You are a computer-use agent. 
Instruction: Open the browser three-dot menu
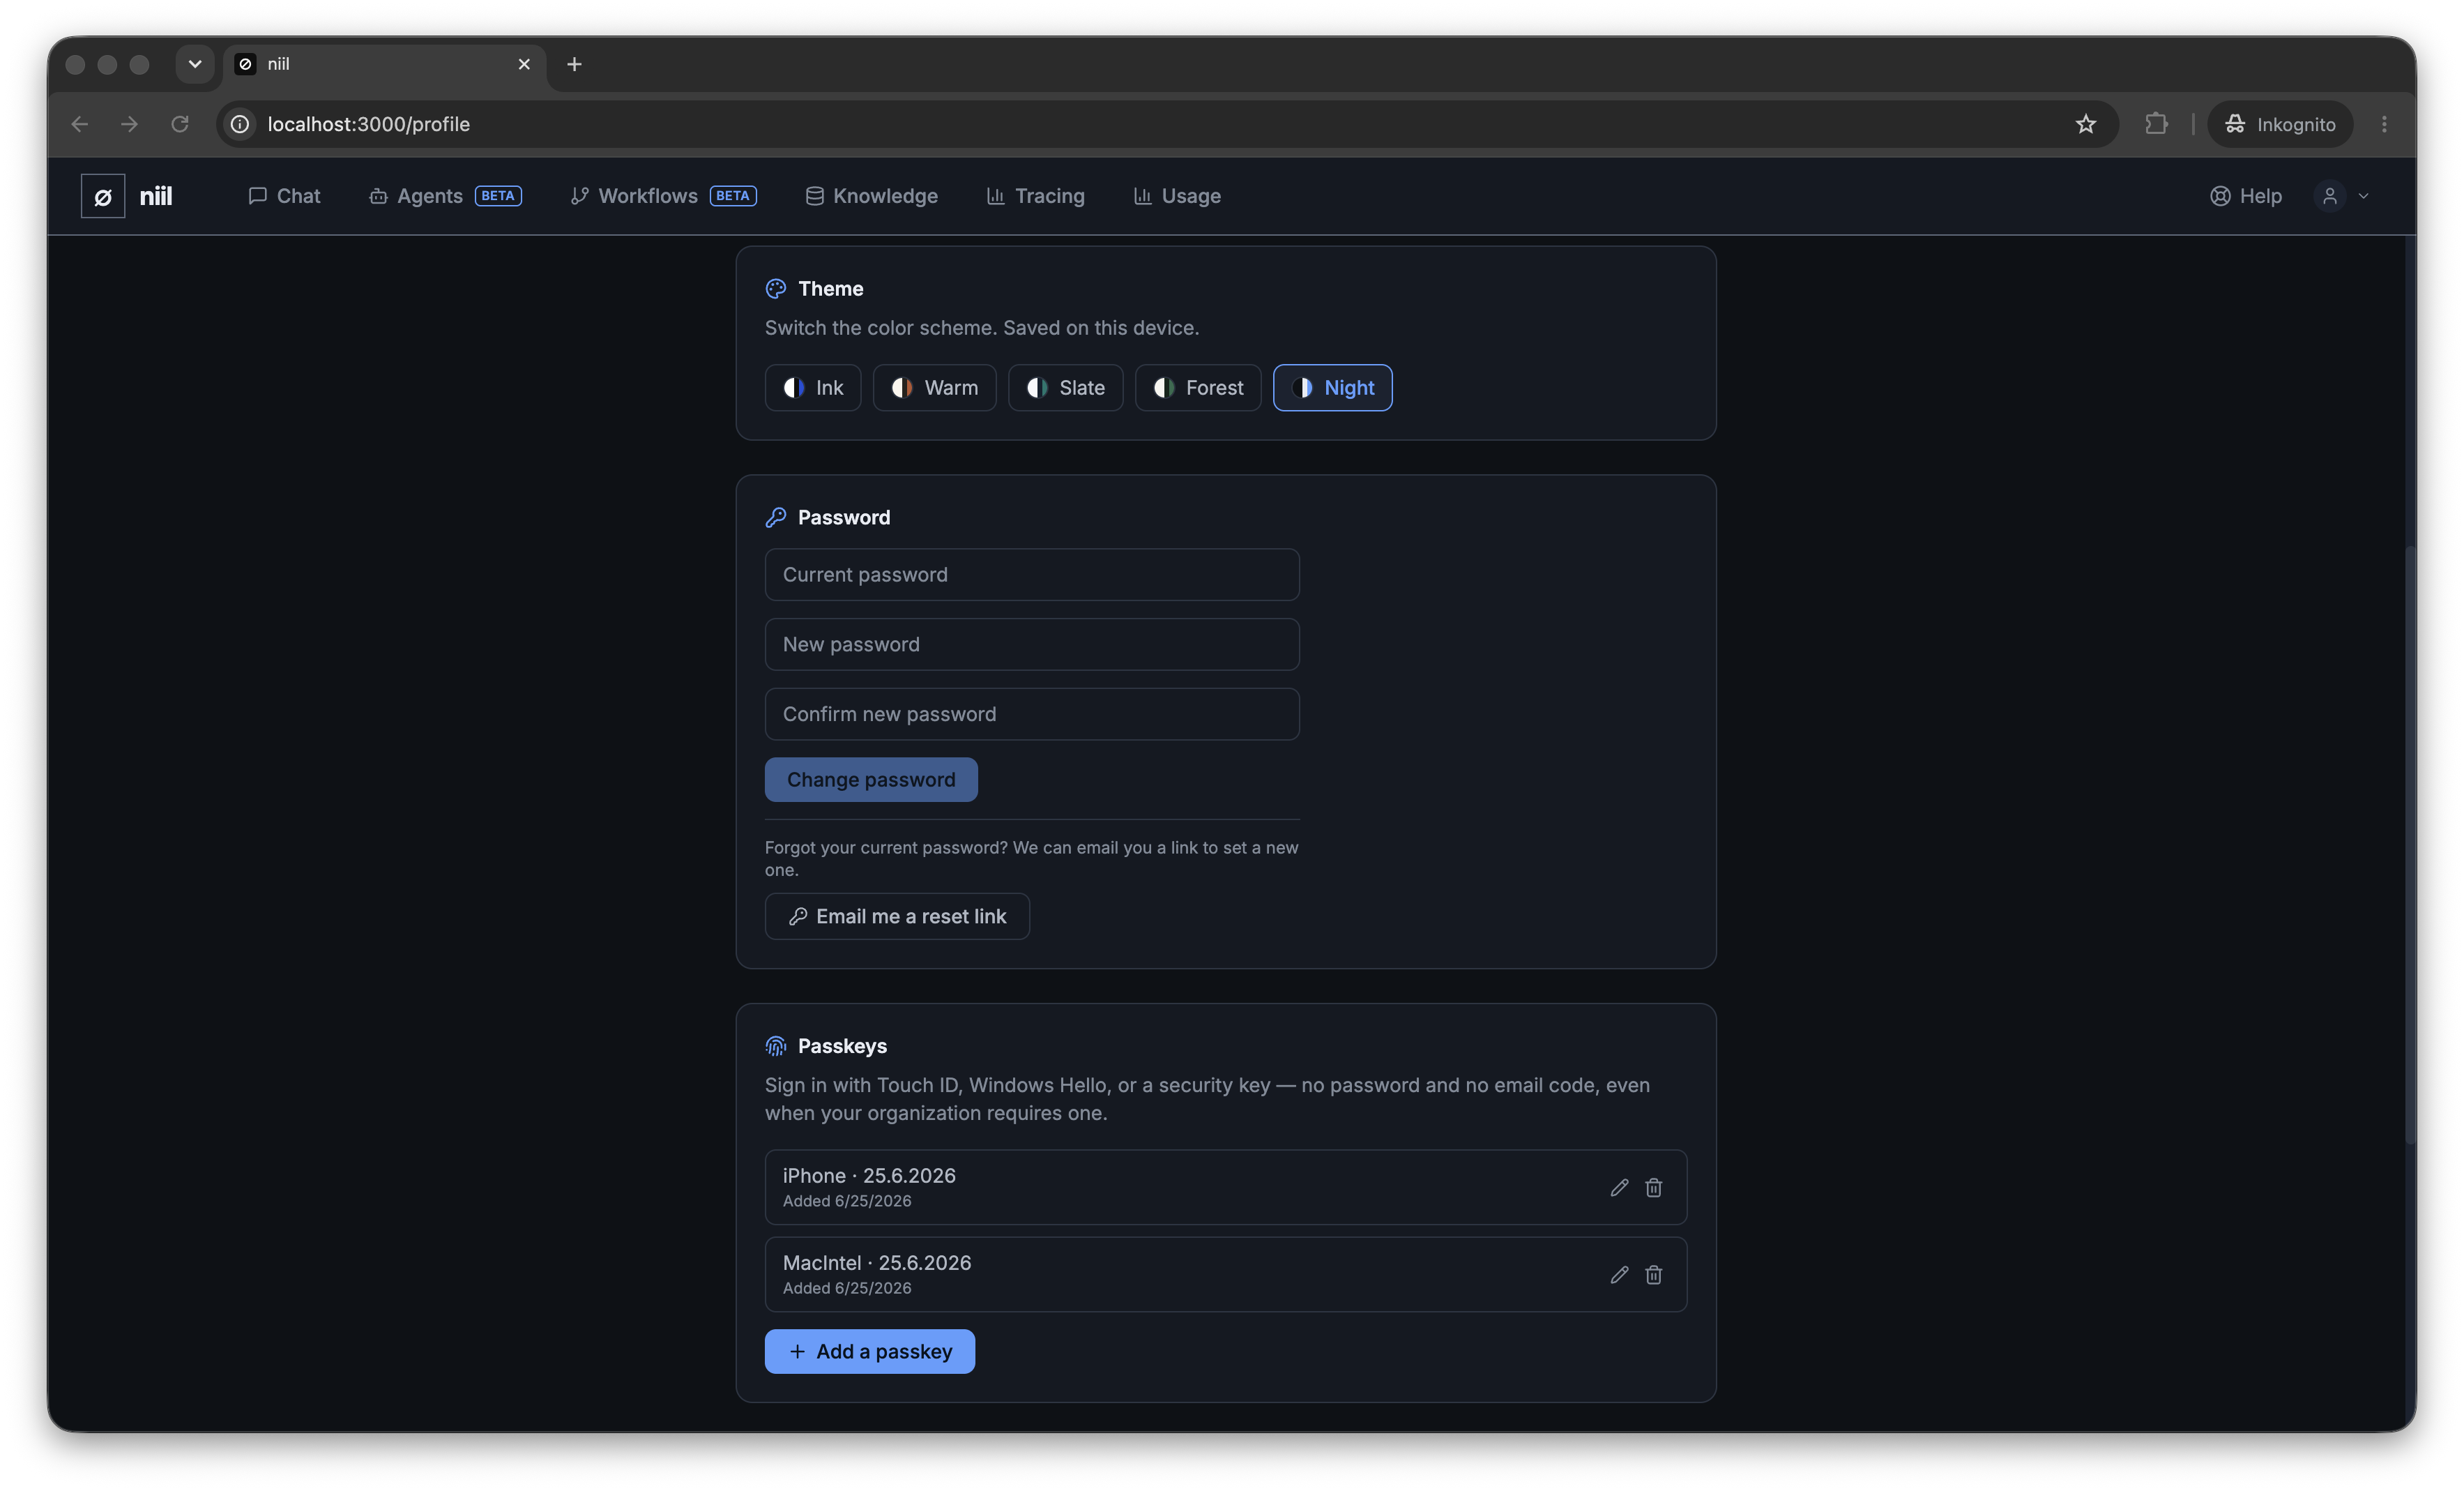[x=2384, y=124]
